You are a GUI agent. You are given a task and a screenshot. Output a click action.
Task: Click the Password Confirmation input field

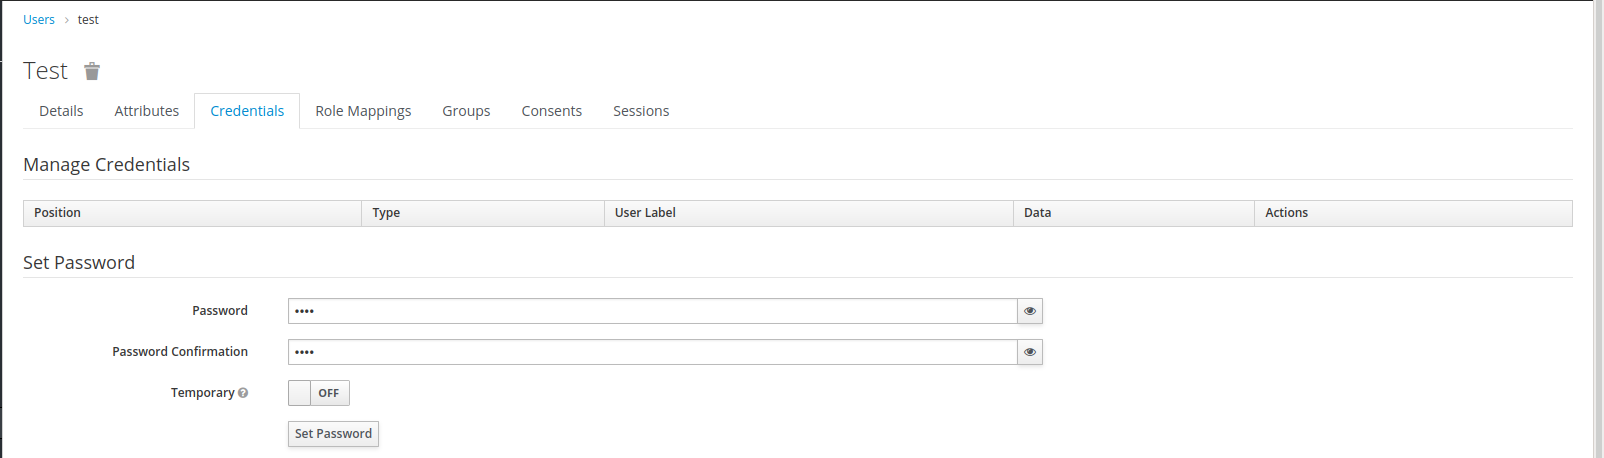click(652, 352)
